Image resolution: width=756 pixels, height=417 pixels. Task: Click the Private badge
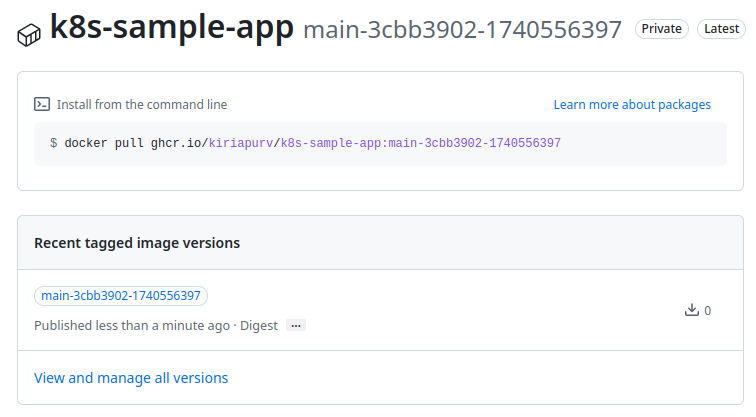click(x=661, y=29)
